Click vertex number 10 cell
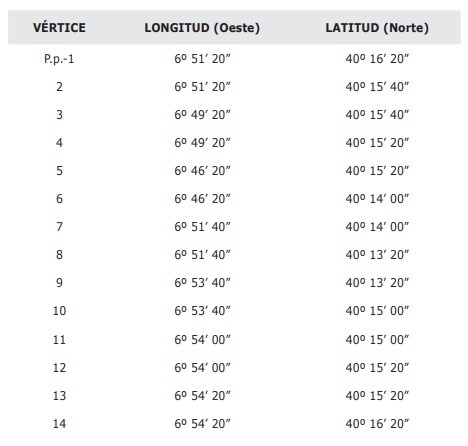This screenshot has width=468, height=446. [59, 311]
